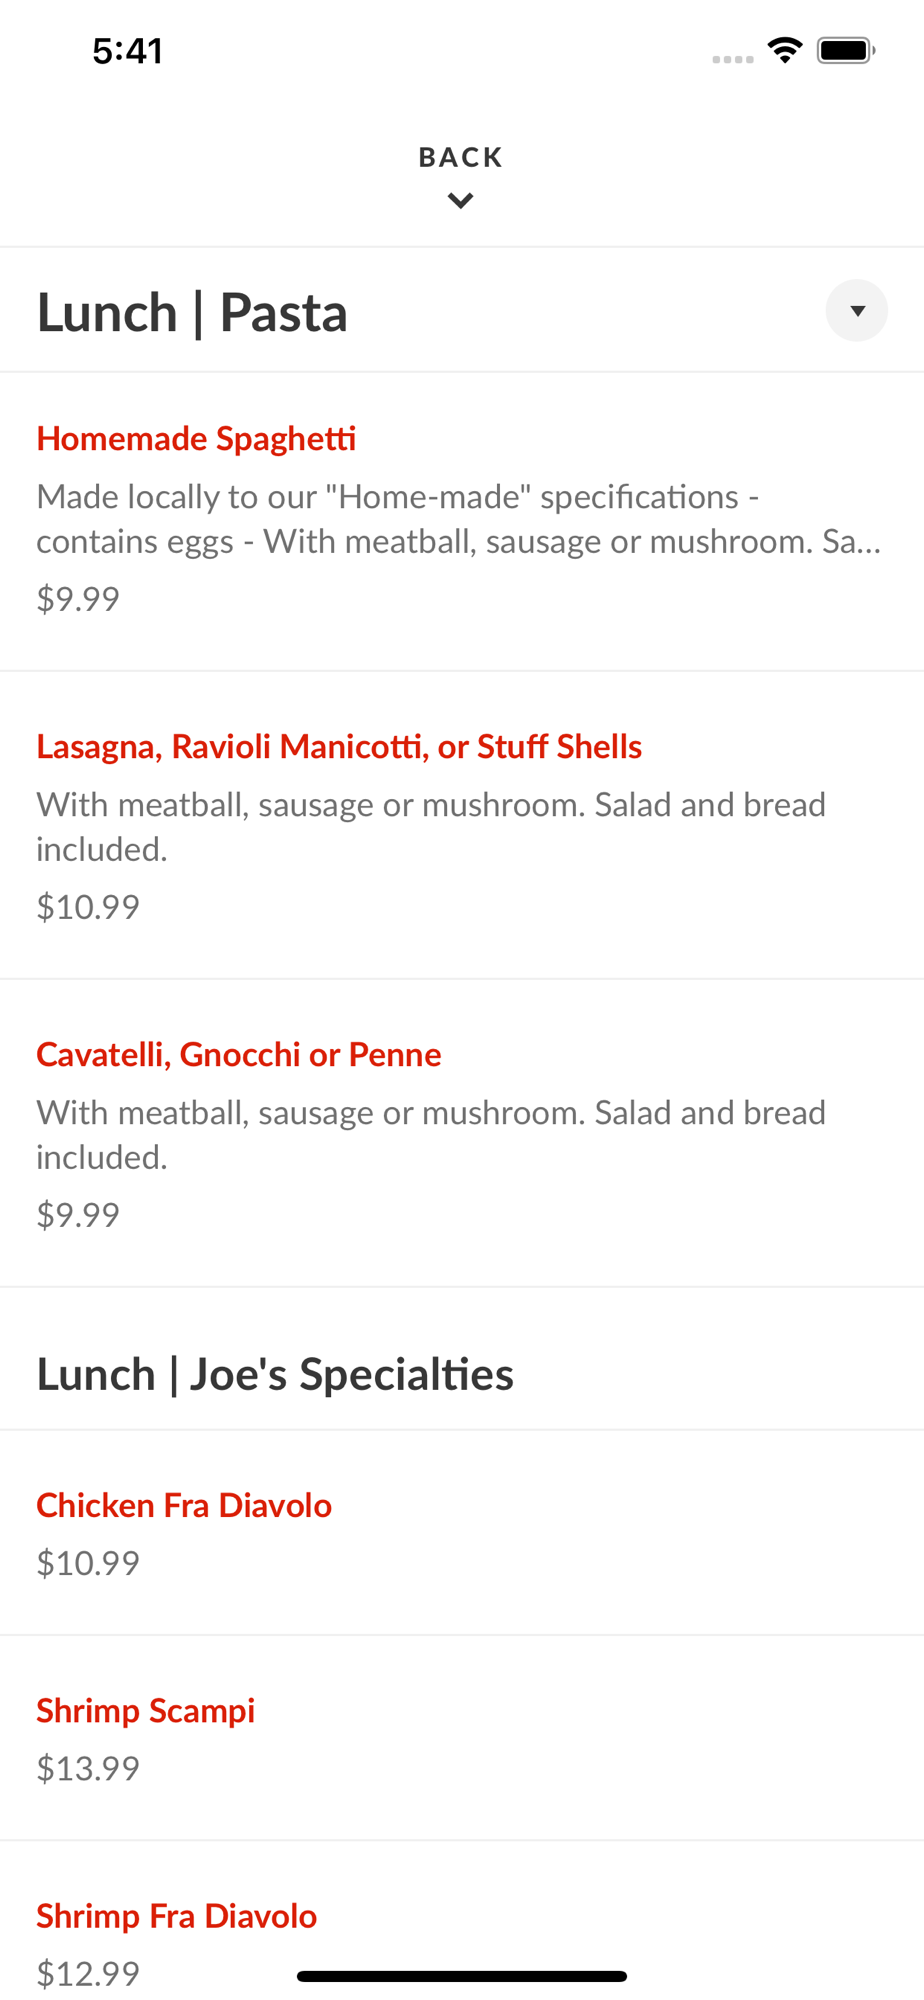This screenshot has width=924, height=2000.
Task: Tap the $10.99 price under Lasagna
Action: [88, 907]
